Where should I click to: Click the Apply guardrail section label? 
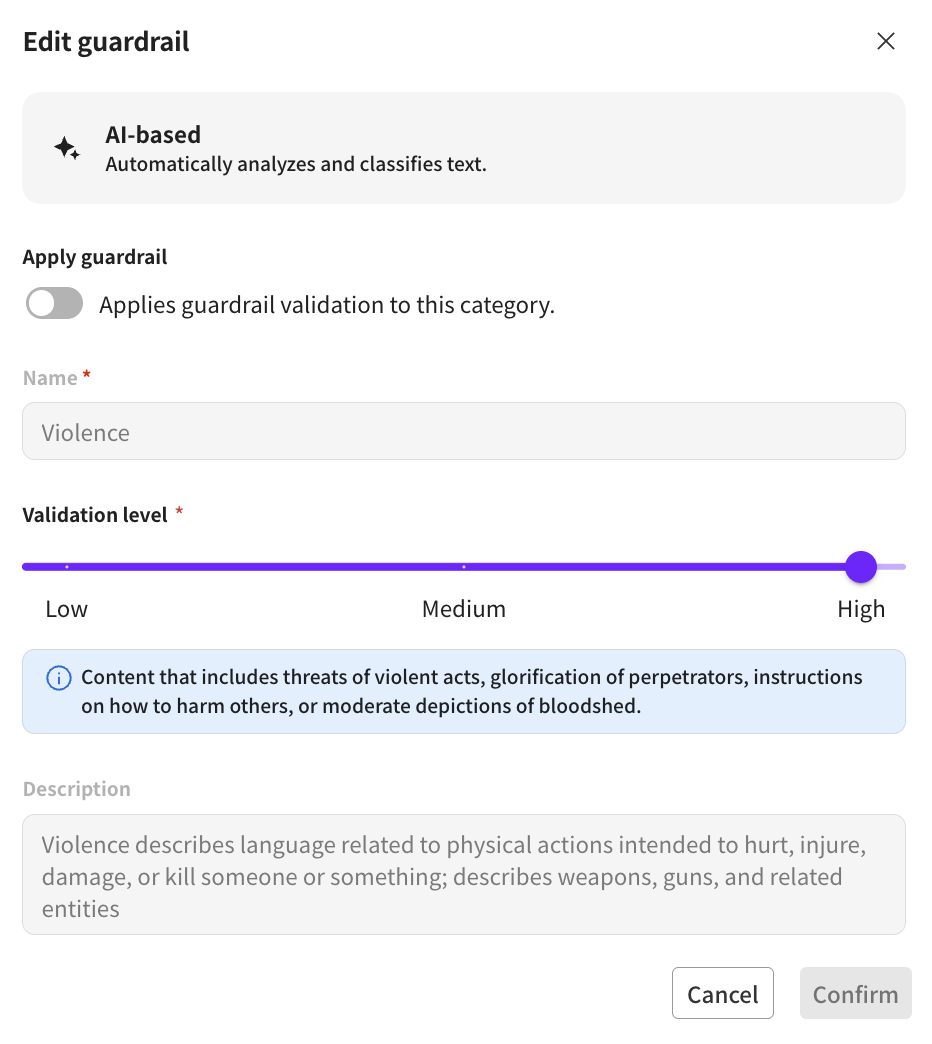95,257
